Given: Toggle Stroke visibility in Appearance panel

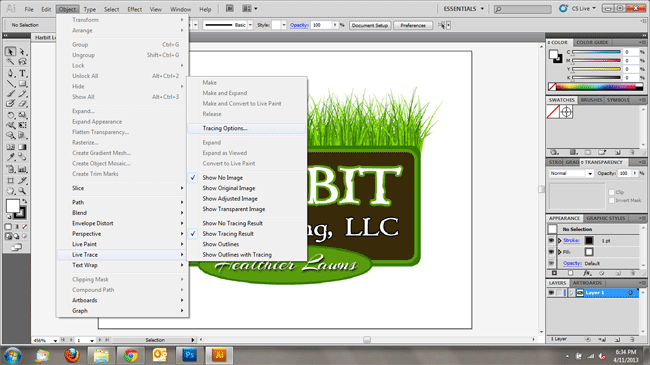Looking at the screenshot, I should click(x=551, y=241).
